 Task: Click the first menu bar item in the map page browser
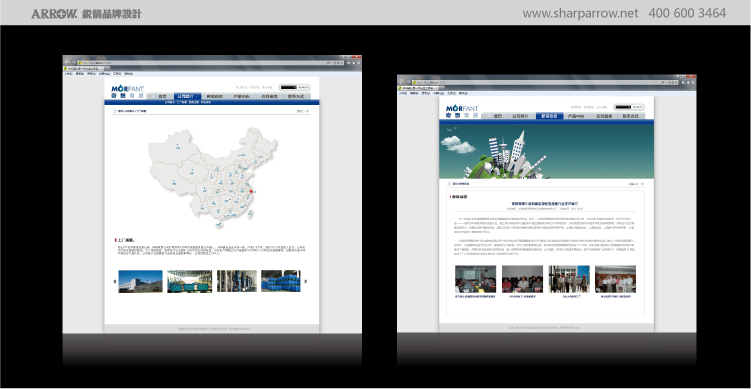[x=68, y=74]
